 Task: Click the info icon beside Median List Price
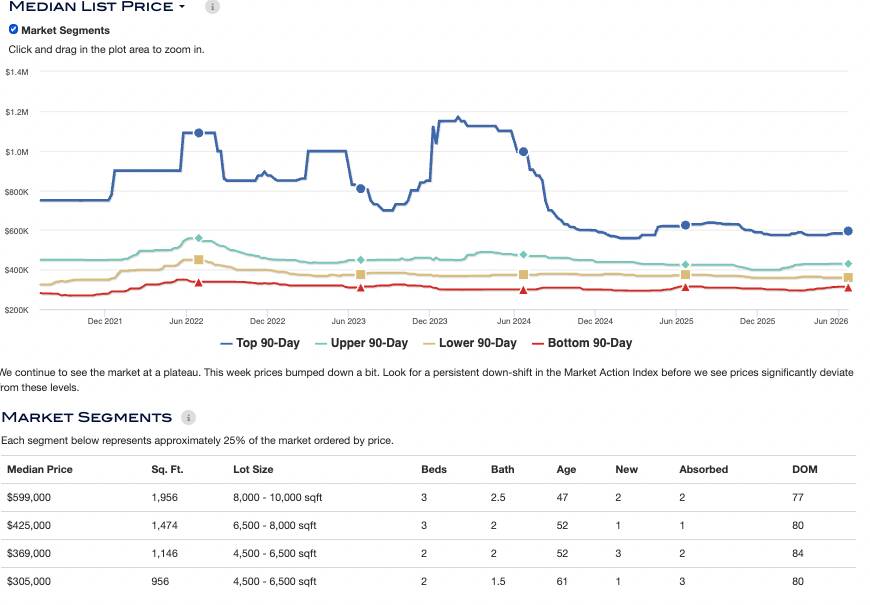(x=212, y=7)
